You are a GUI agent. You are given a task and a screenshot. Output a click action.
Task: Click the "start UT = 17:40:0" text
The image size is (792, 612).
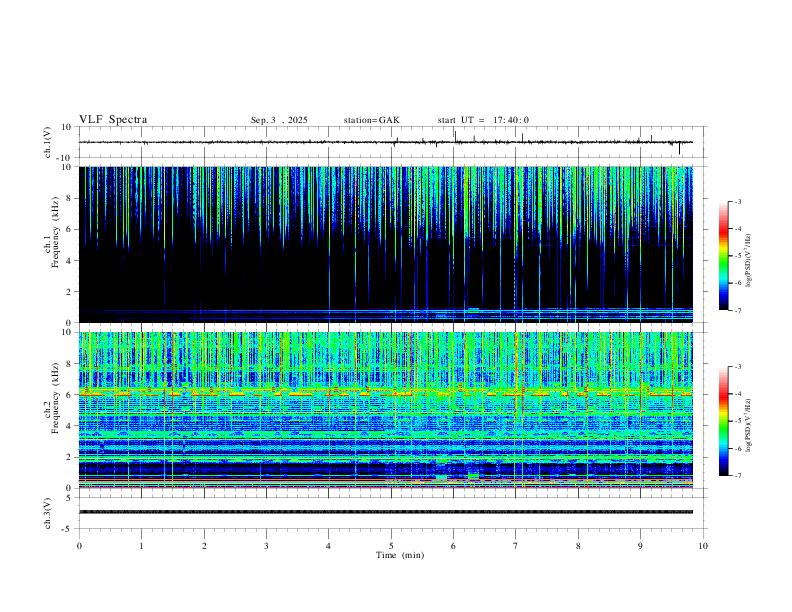[x=483, y=120]
